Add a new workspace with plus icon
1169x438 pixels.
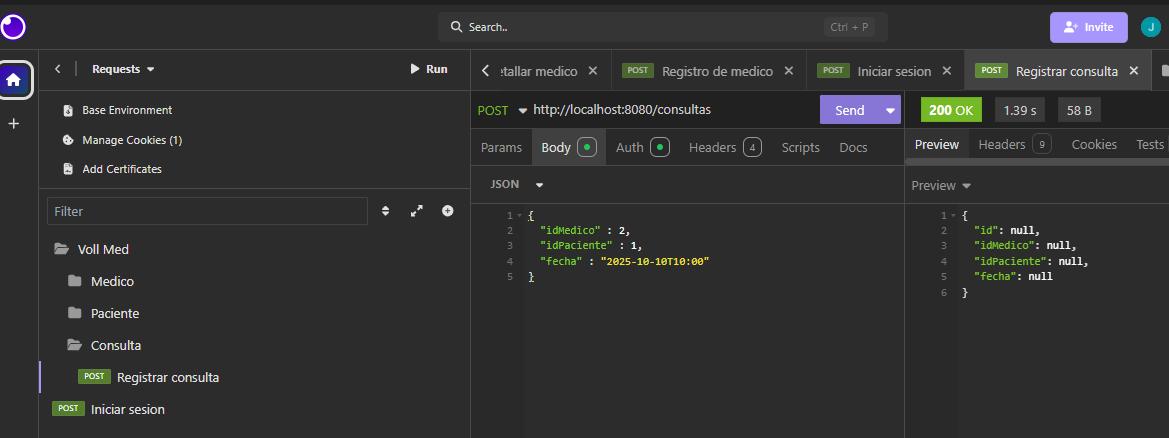pyautogui.click(x=13, y=124)
